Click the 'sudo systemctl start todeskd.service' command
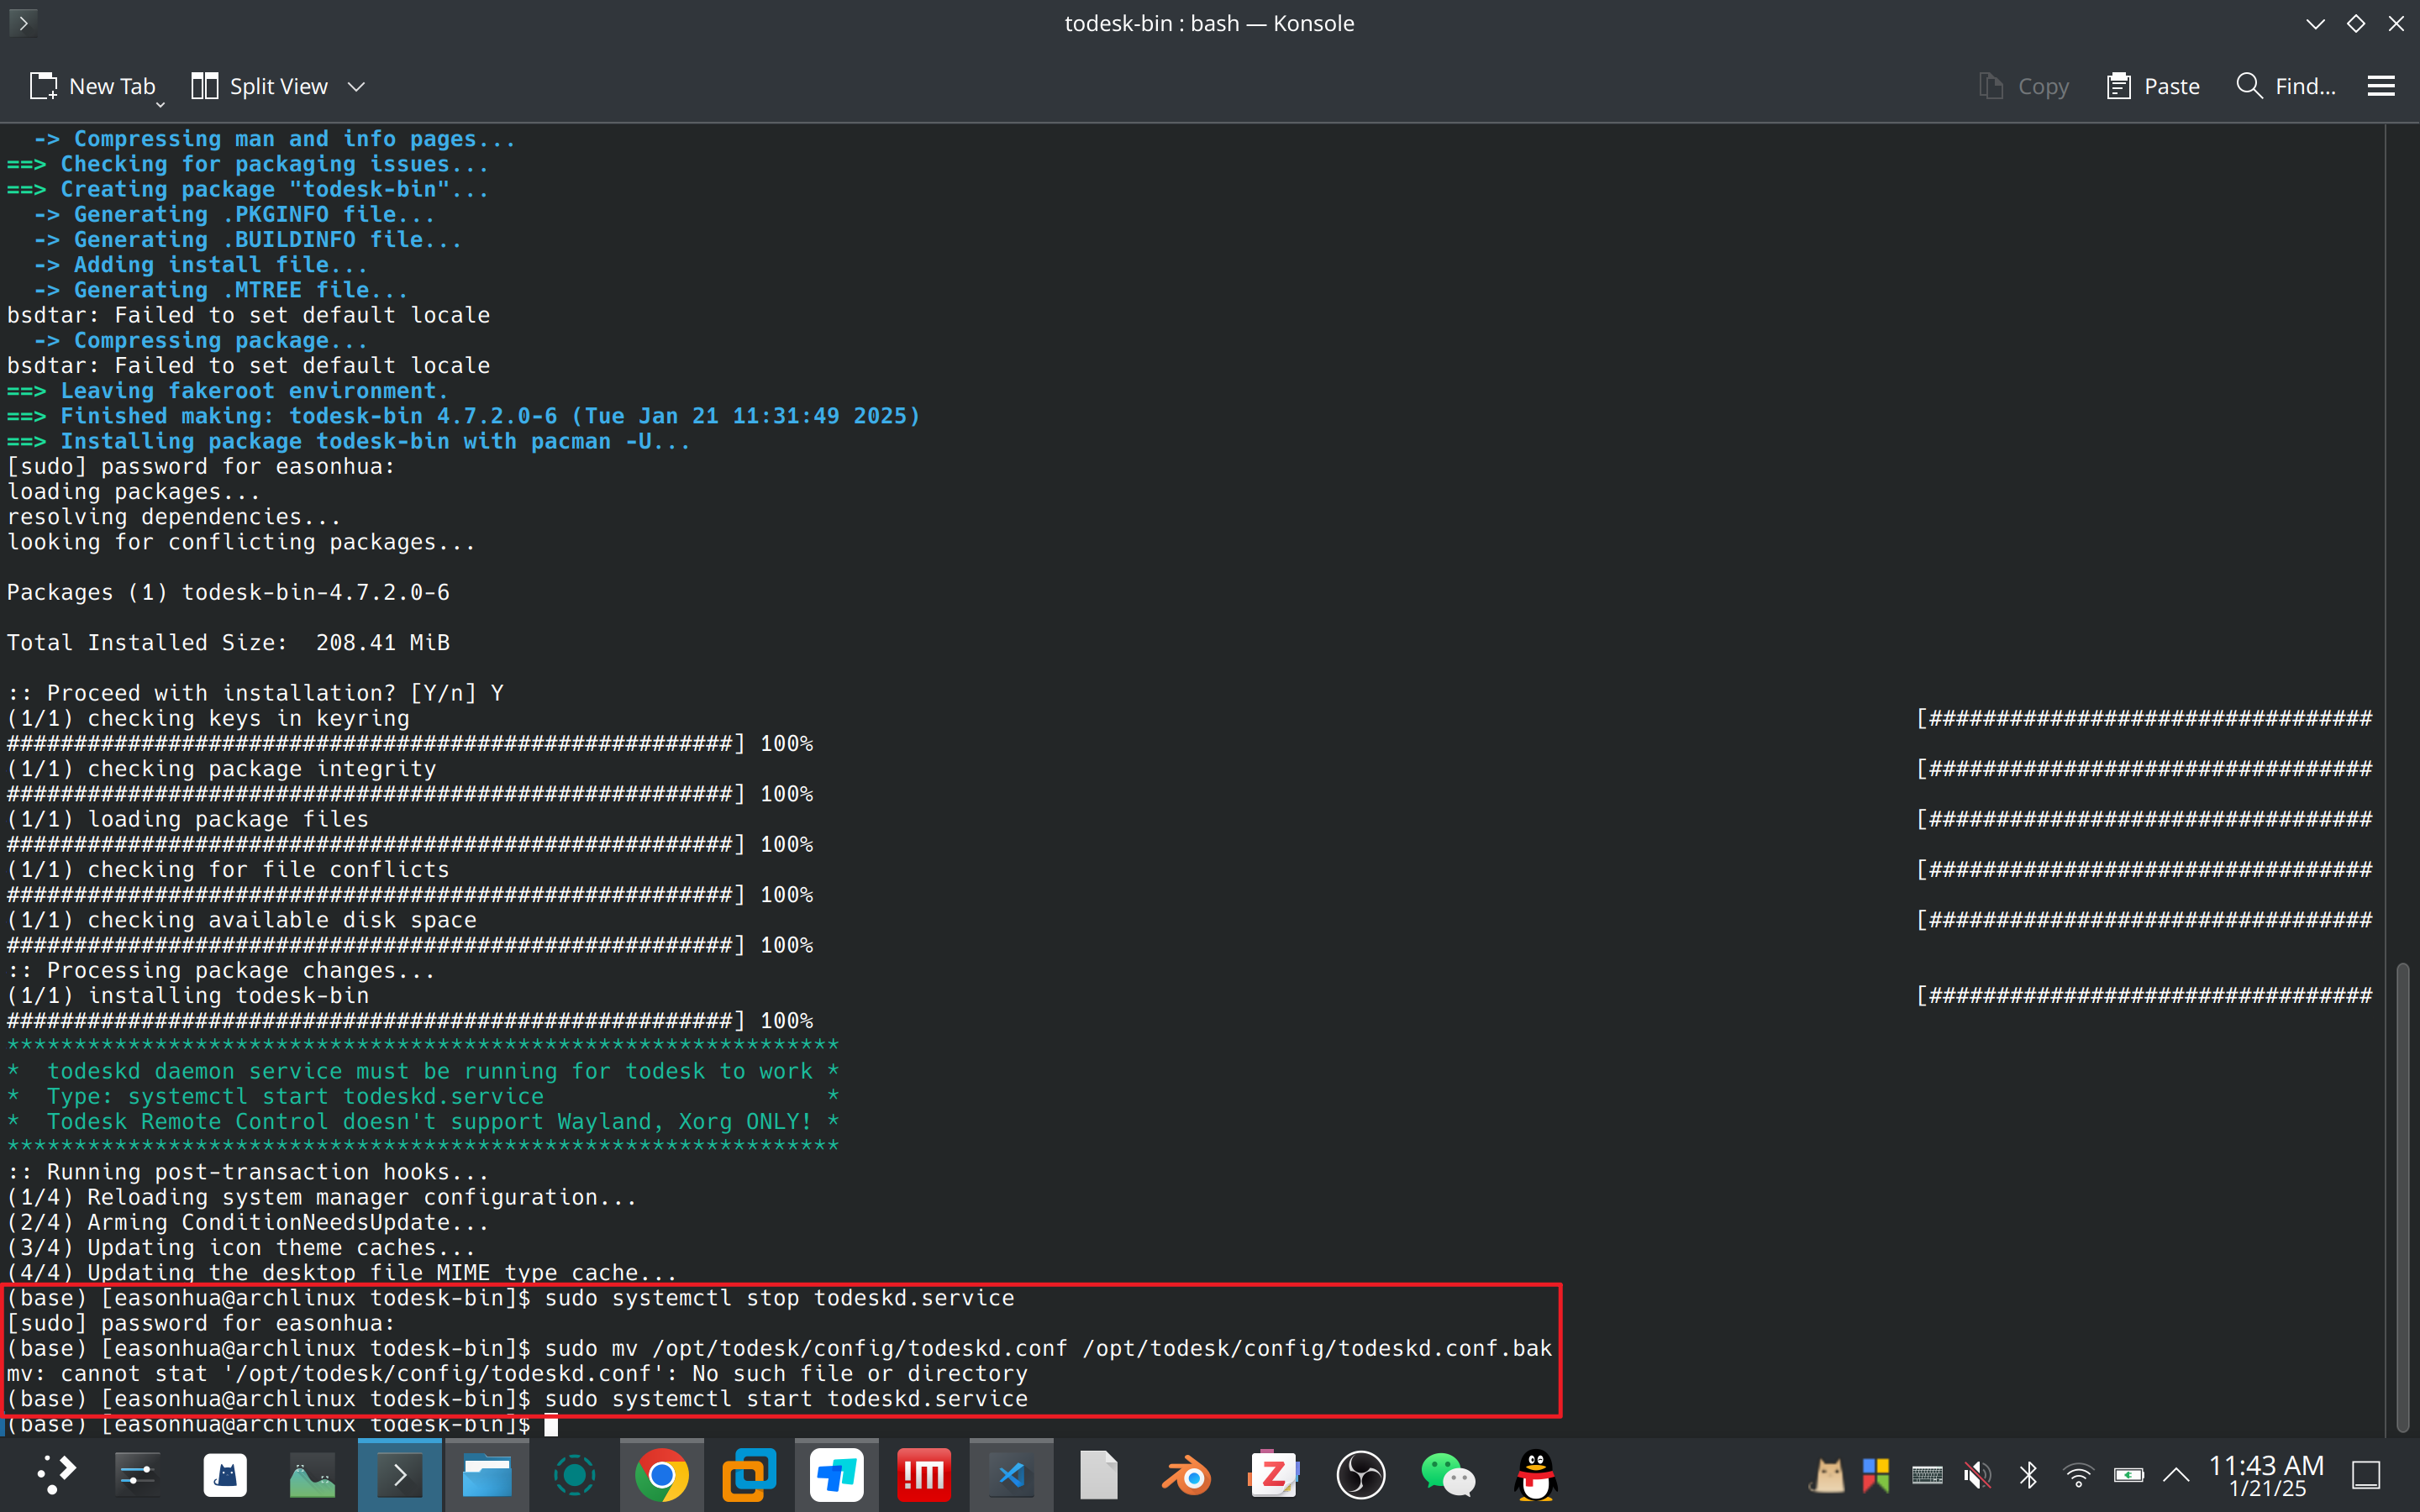The width and height of the screenshot is (2420, 1512). (786, 1399)
